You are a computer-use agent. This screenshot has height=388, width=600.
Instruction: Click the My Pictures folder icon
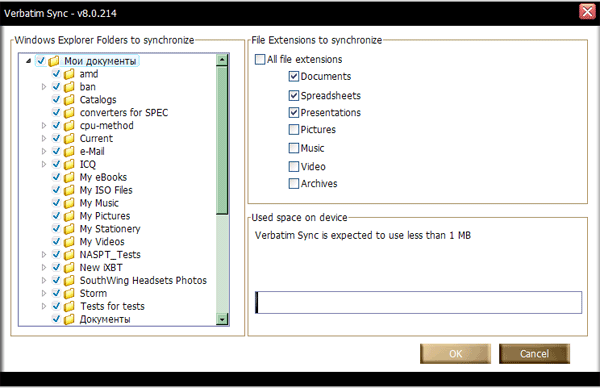point(69,216)
